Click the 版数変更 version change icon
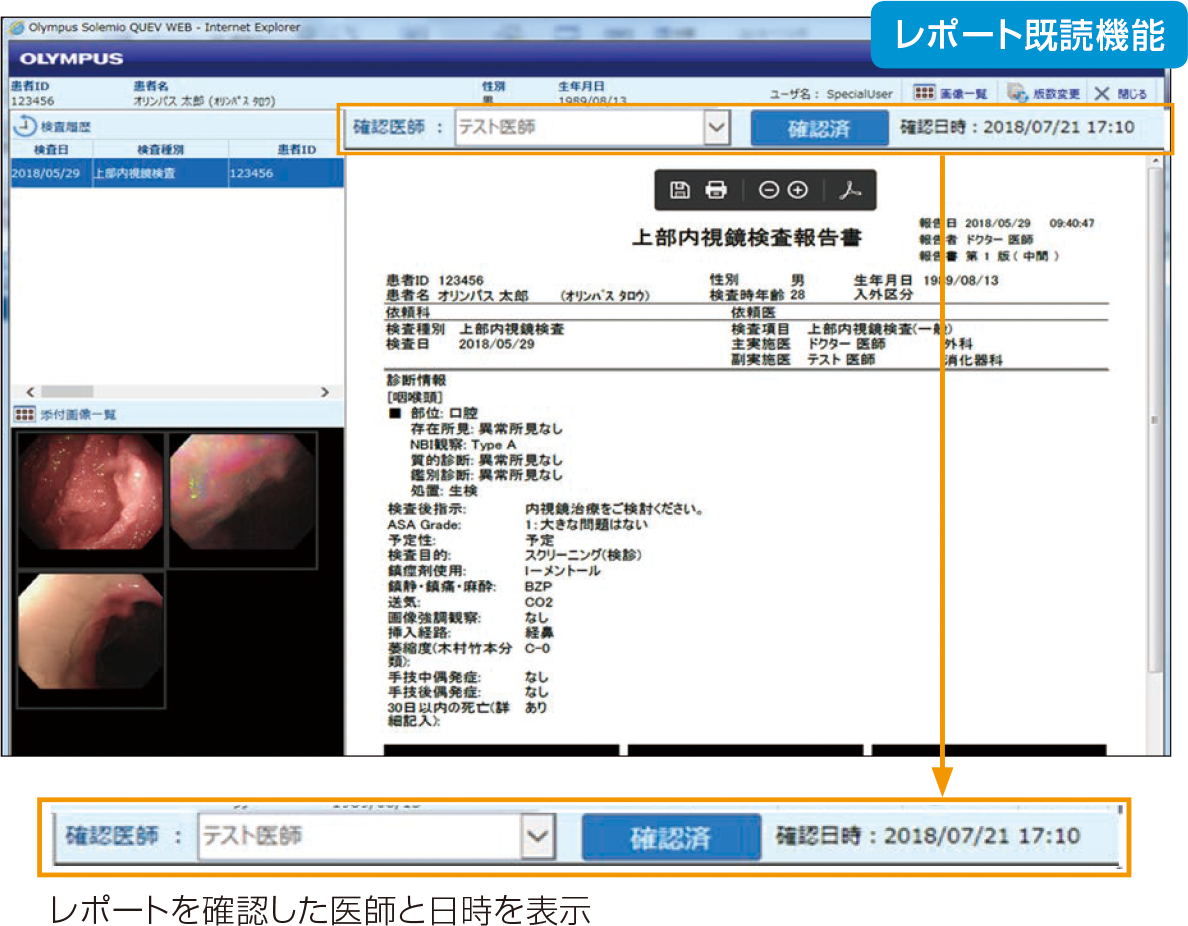Screen dimensions: 1188x926 (1043, 93)
